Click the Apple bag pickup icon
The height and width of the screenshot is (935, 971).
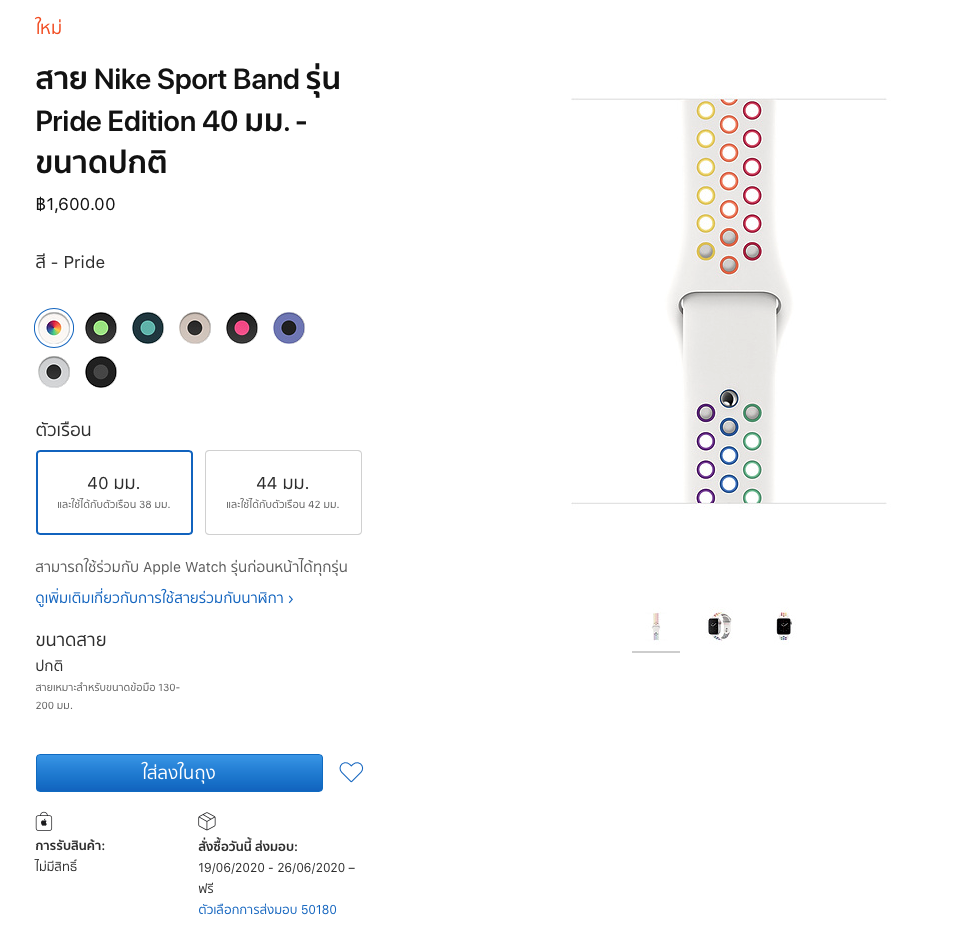(x=44, y=822)
